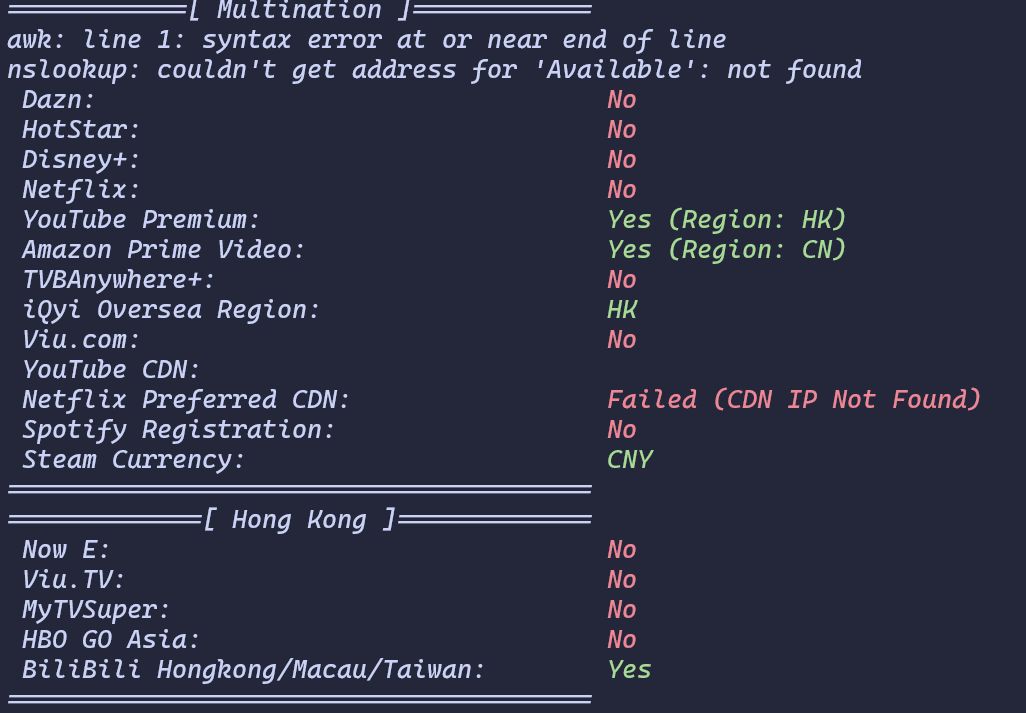Select the Dazn label
Viewport: 1026px width, 713px height.
pos(59,100)
